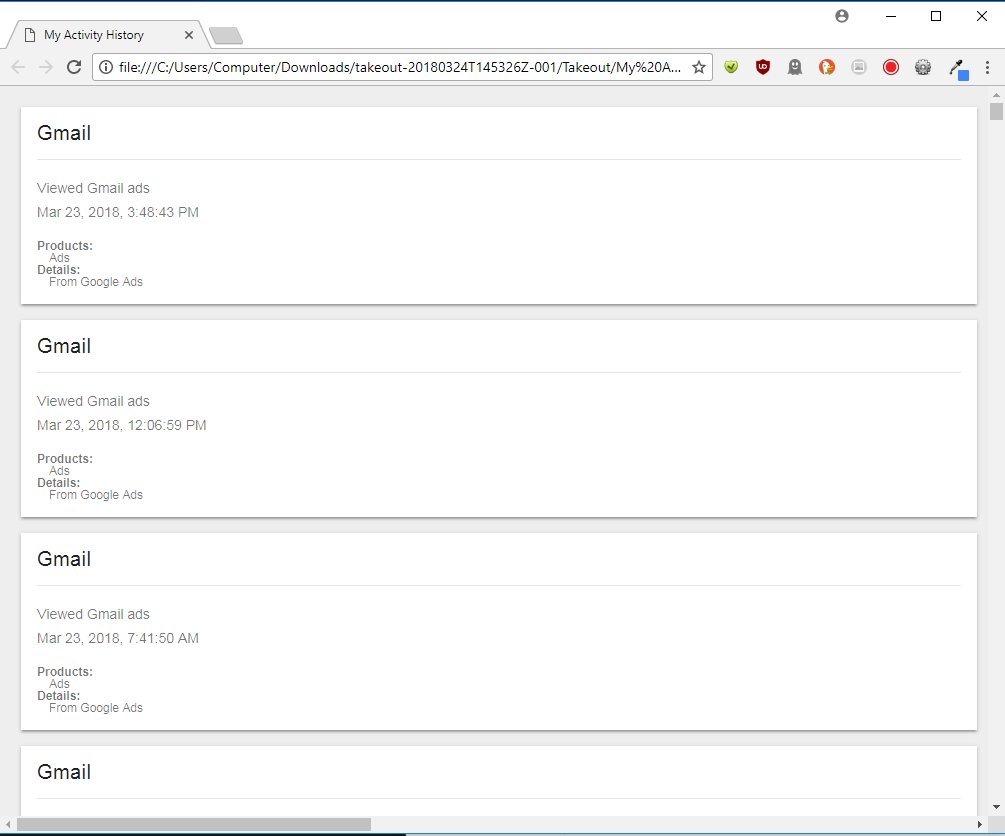The height and width of the screenshot is (836, 1005).
Task: Reload the page with refresh icon
Action: click(74, 67)
